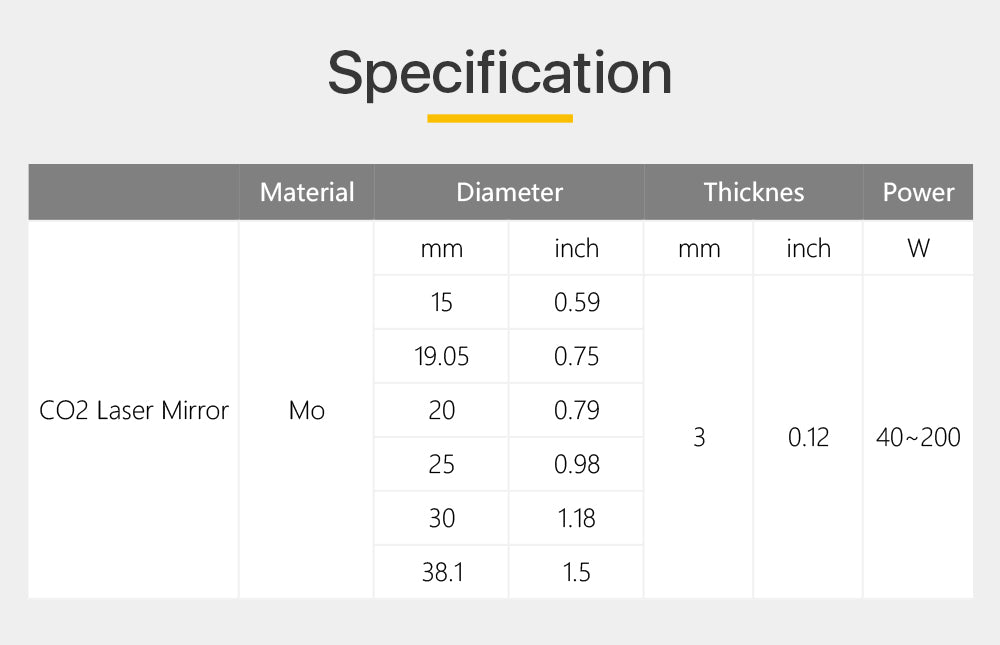The height and width of the screenshot is (645, 1000).
Task: Select the 40~200 power value
Action: (918, 437)
